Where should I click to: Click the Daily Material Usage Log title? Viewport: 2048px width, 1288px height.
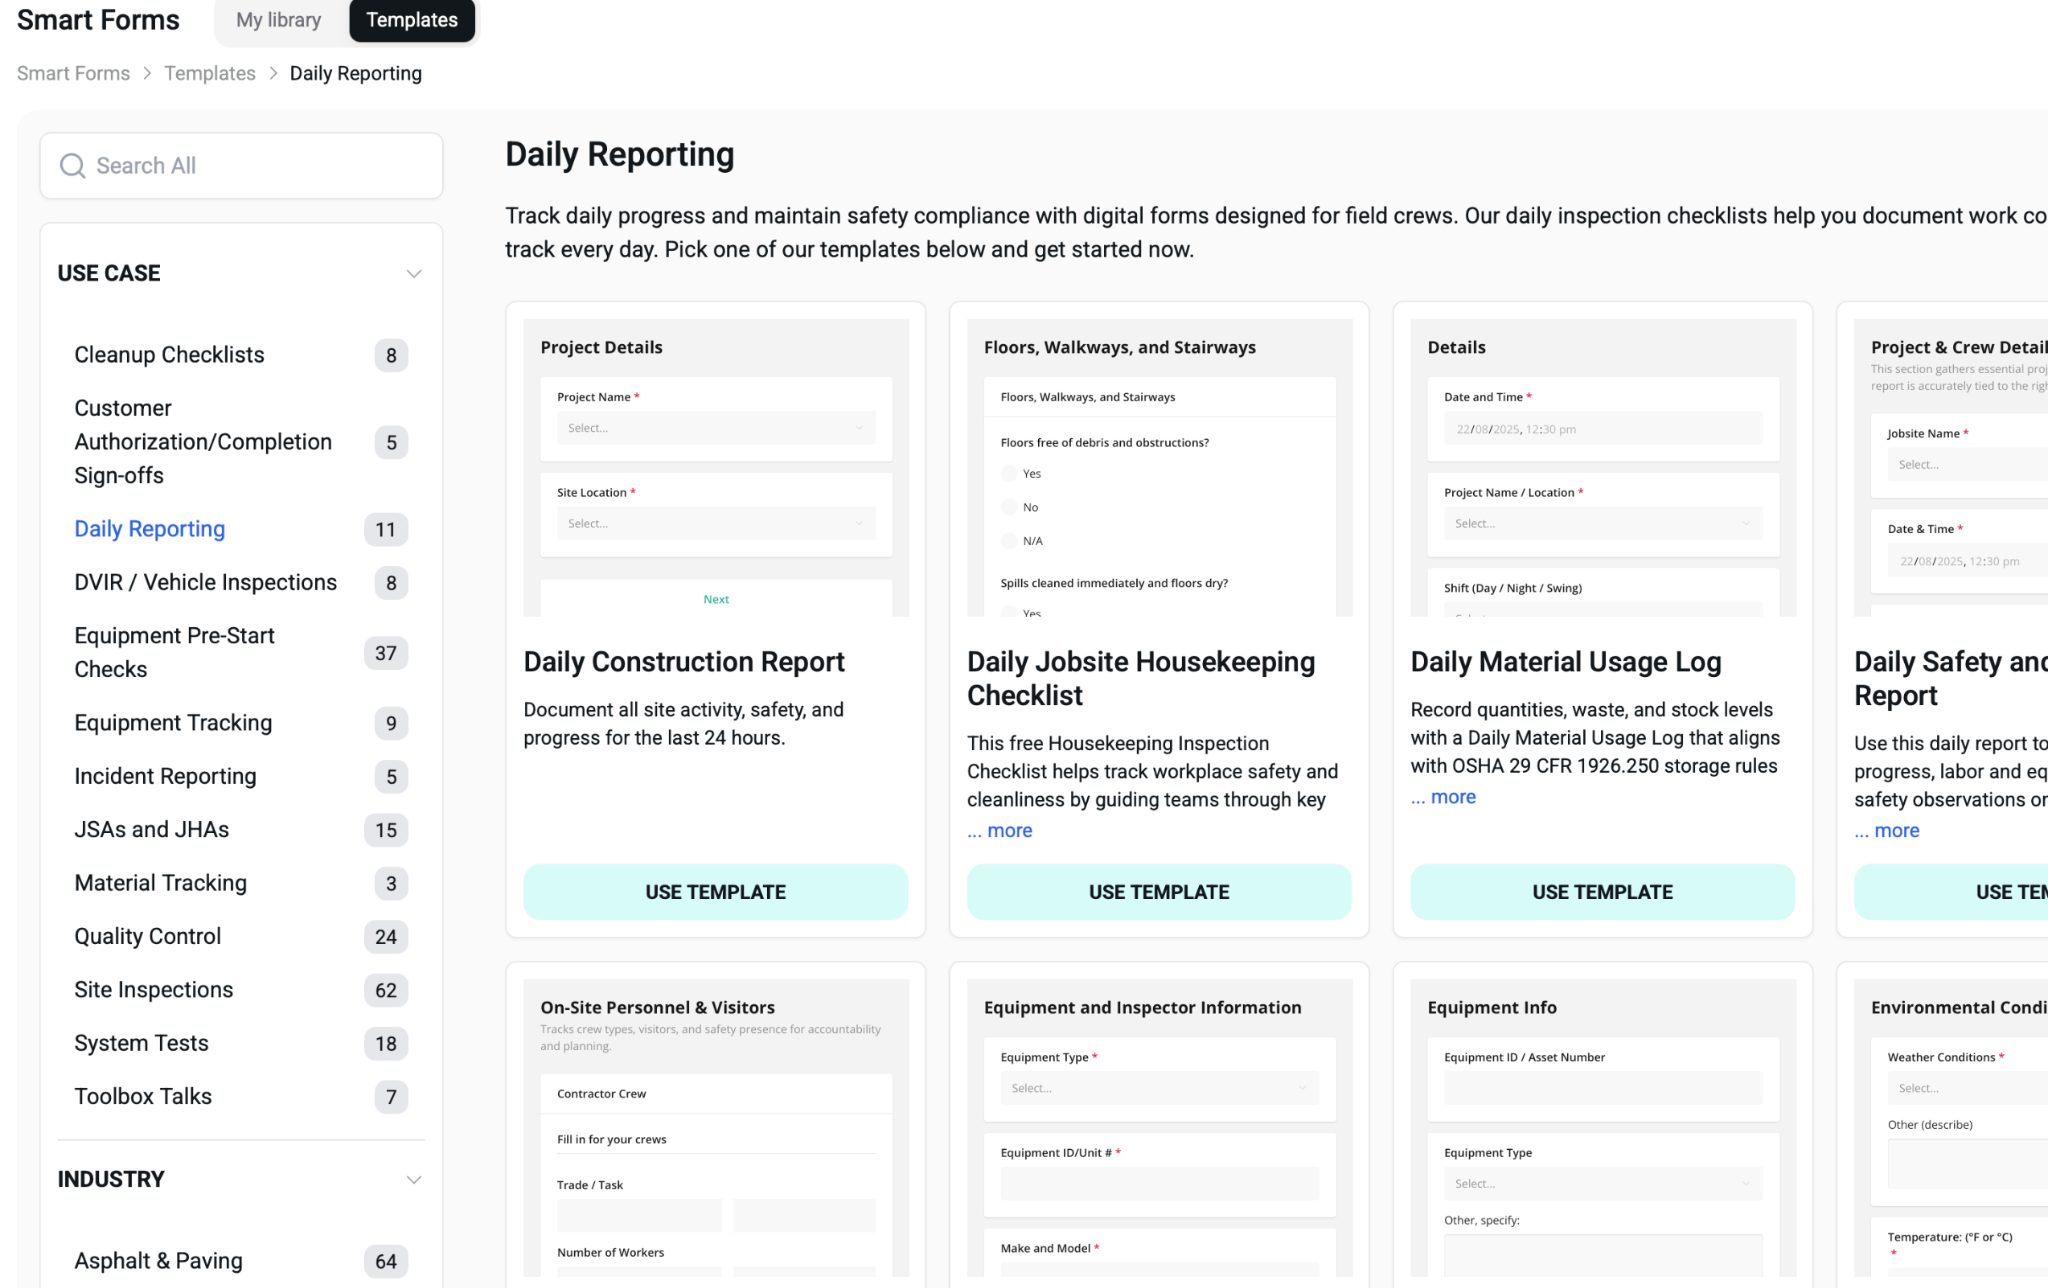1566,662
